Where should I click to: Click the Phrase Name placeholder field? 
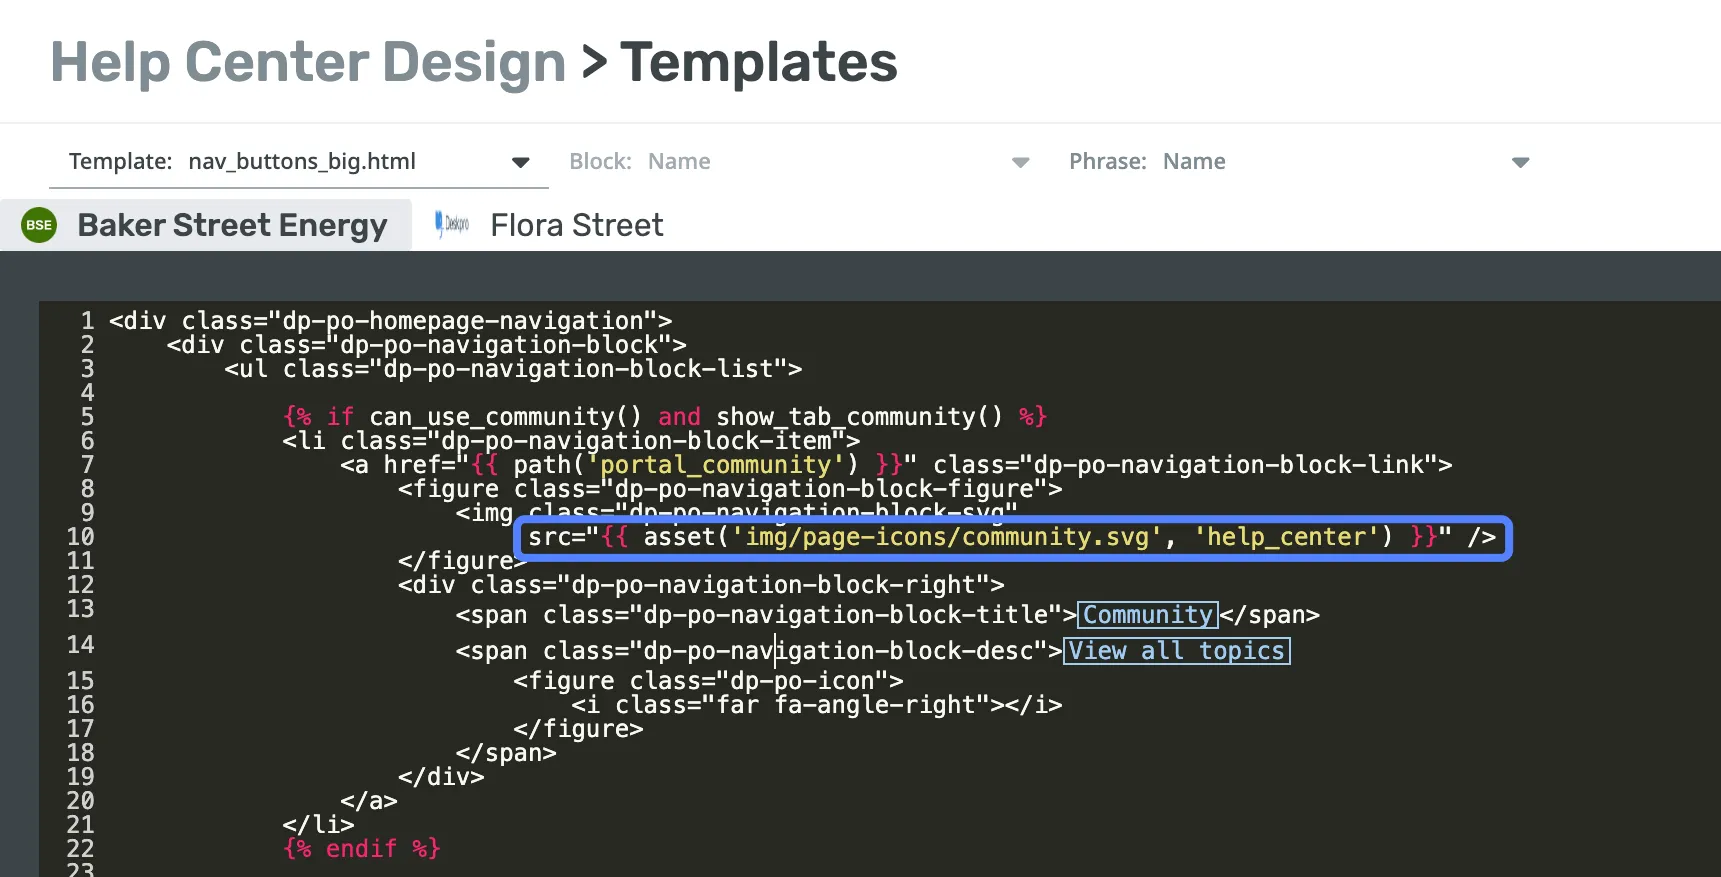pyautogui.click(x=1194, y=162)
